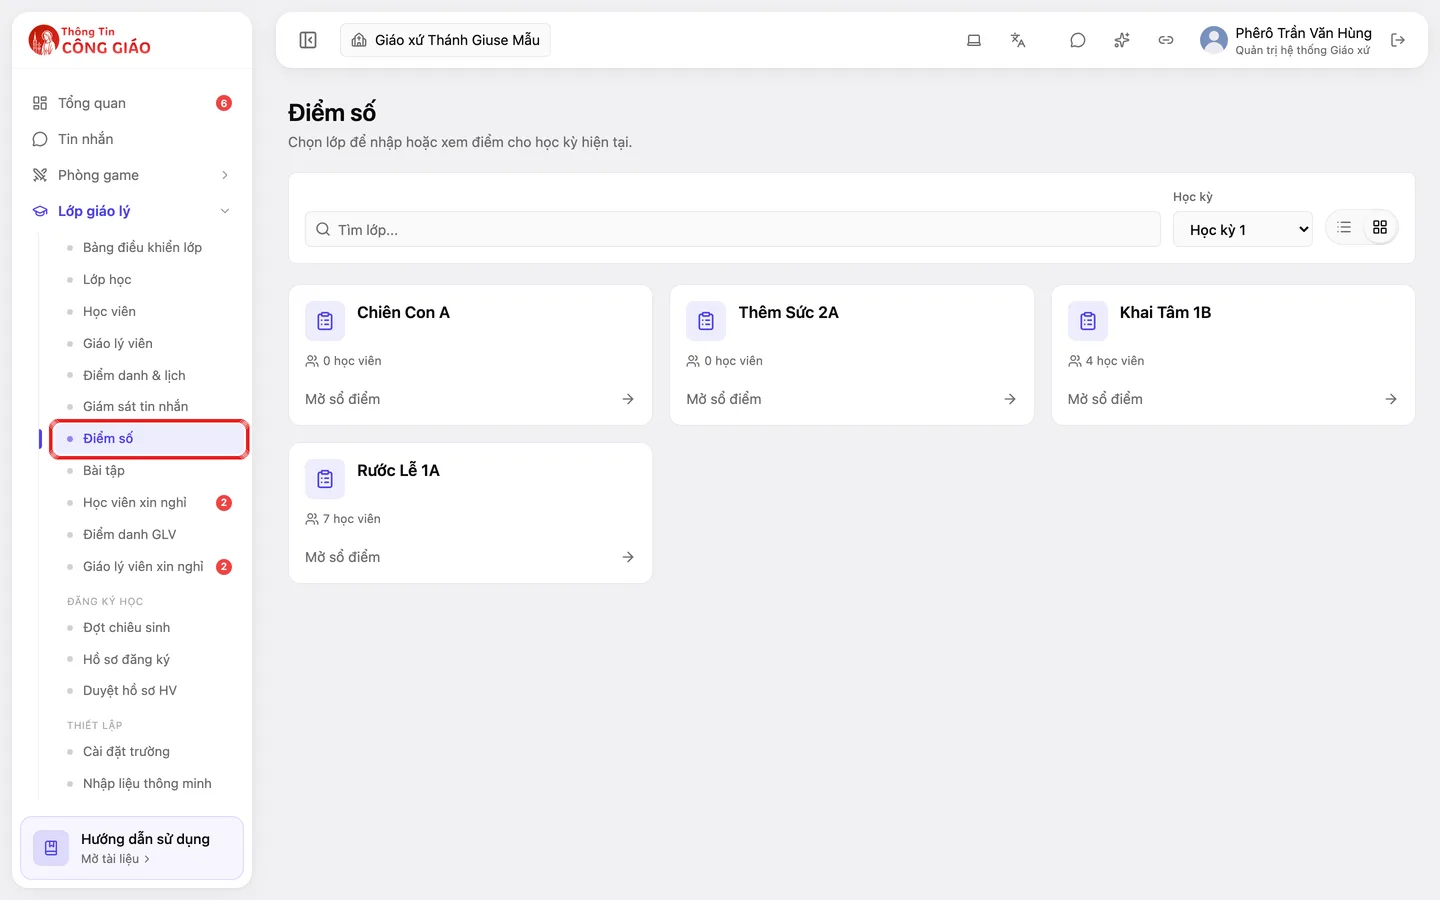
Task: Click the sparkles AI icon in header
Action: (x=1122, y=40)
